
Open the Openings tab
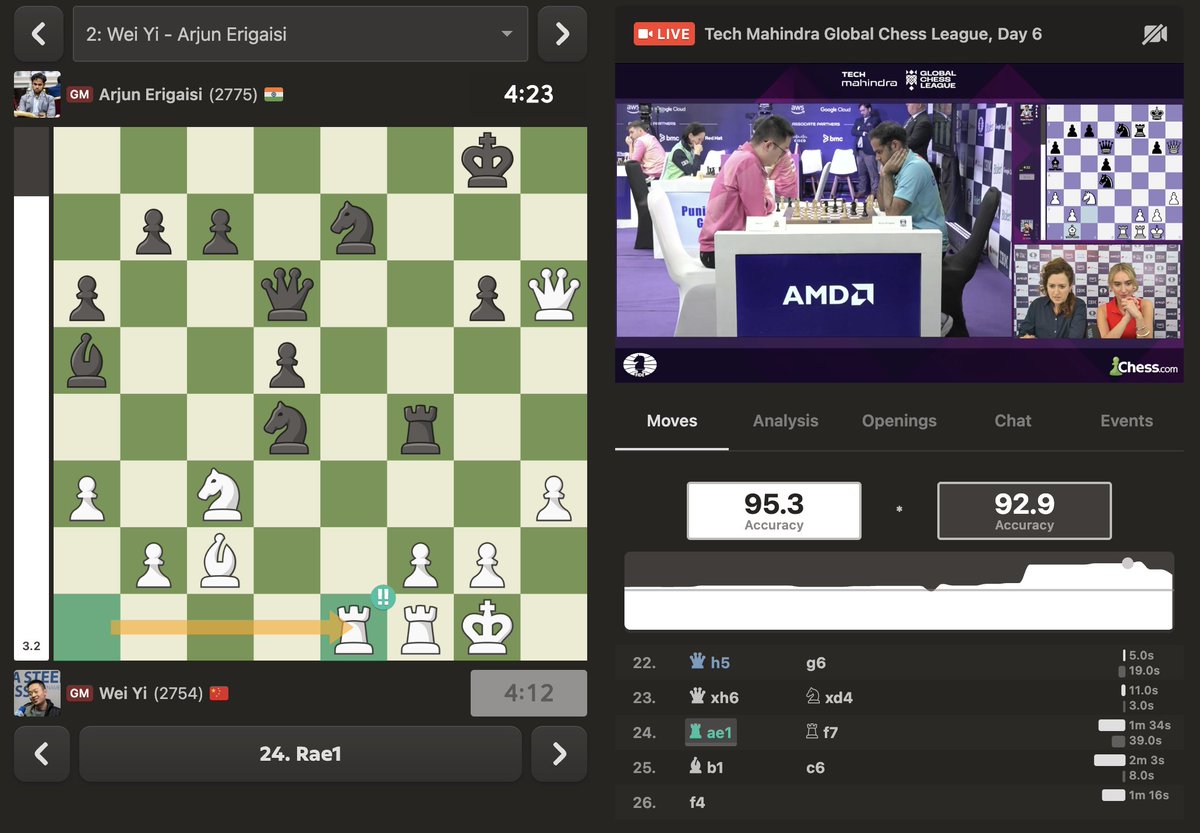(899, 421)
